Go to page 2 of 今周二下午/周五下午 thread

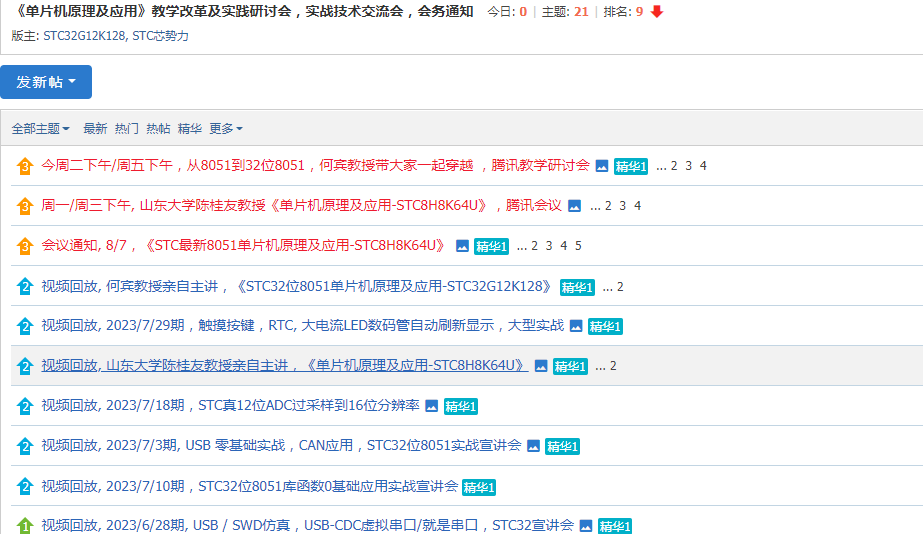(674, 166)
